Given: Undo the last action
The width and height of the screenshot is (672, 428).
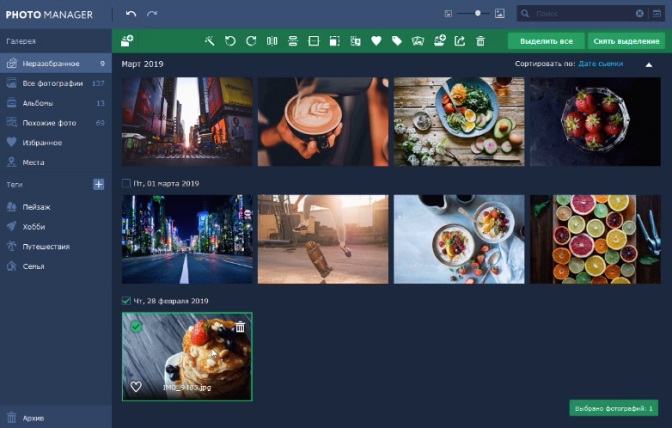Looking at the screenshot, I should pos(131,14).
